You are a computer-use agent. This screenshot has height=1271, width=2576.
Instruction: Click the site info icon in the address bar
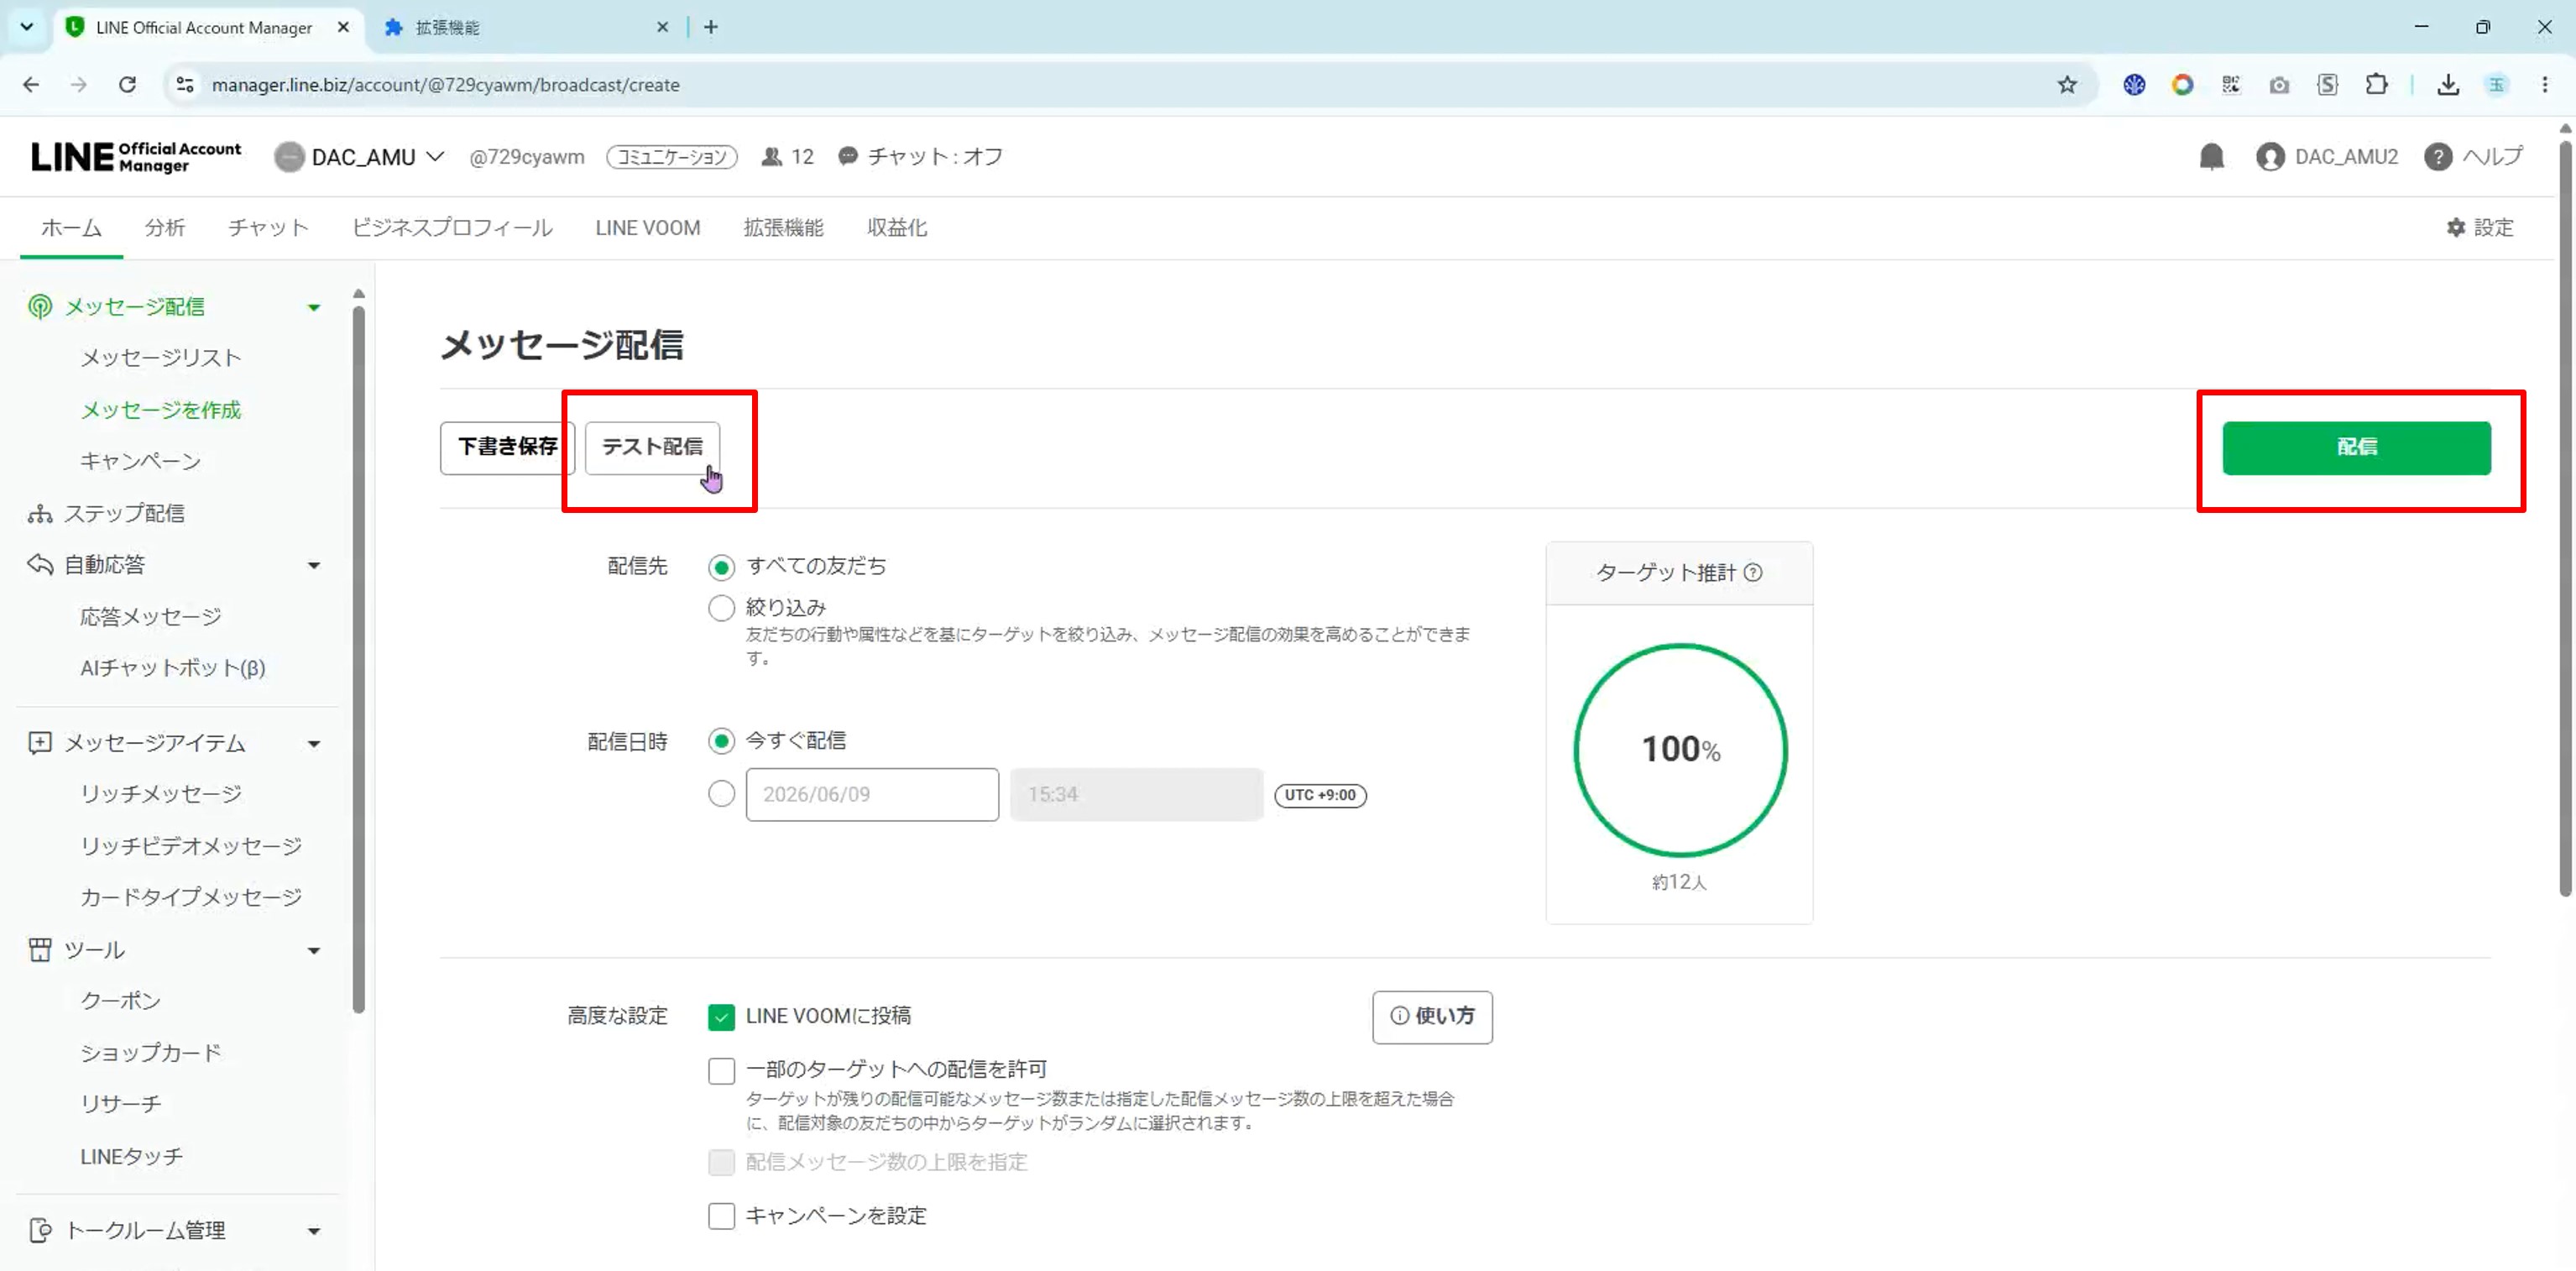[x=185, y=85]
